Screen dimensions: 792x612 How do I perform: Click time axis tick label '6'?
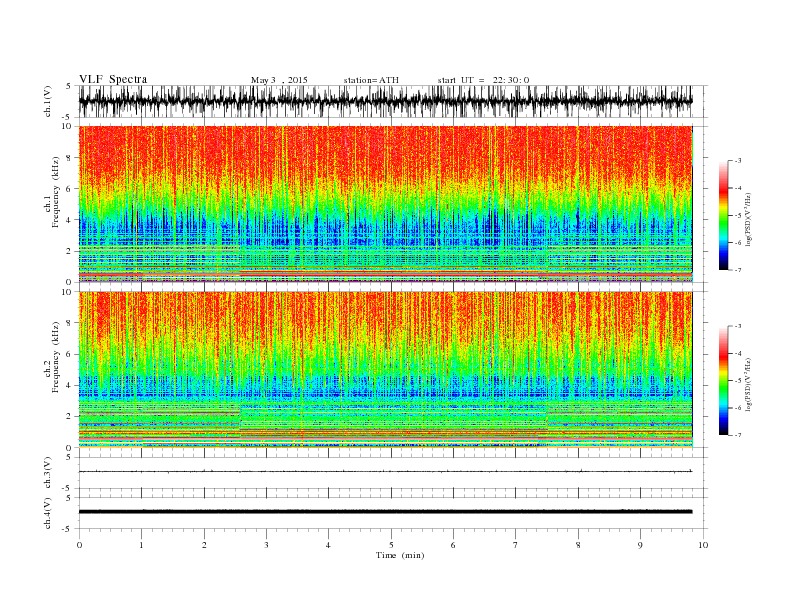[453, 545]
